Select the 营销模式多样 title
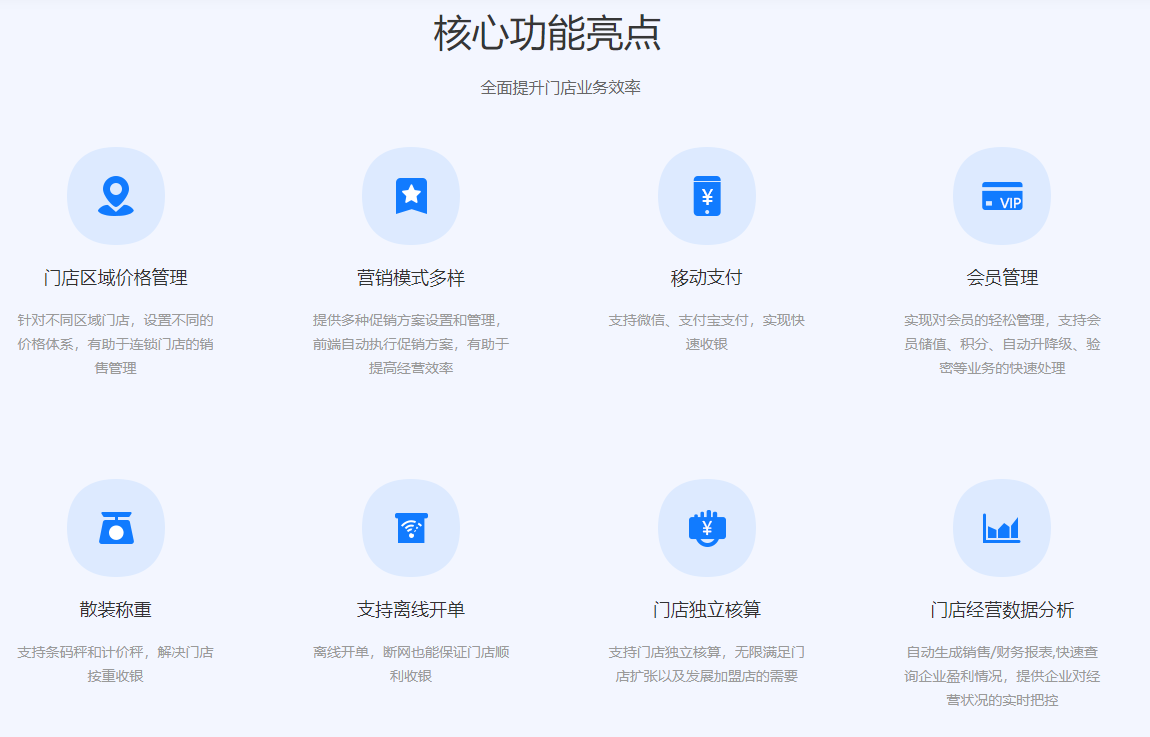The image size is (1150, 737). click(x=411, y=278)
